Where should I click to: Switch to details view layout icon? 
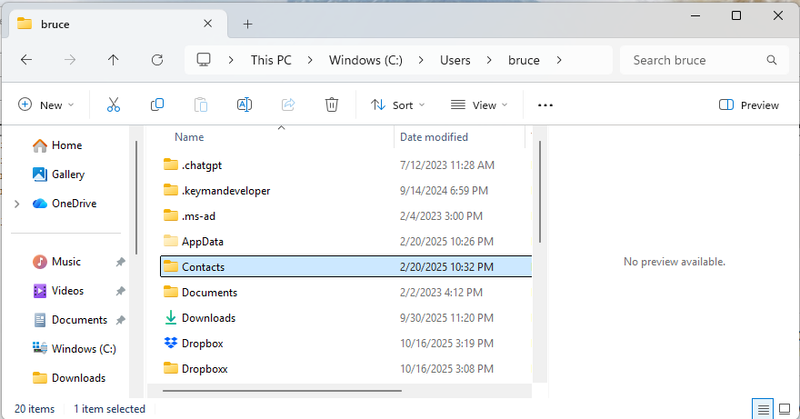pos(763,408)
